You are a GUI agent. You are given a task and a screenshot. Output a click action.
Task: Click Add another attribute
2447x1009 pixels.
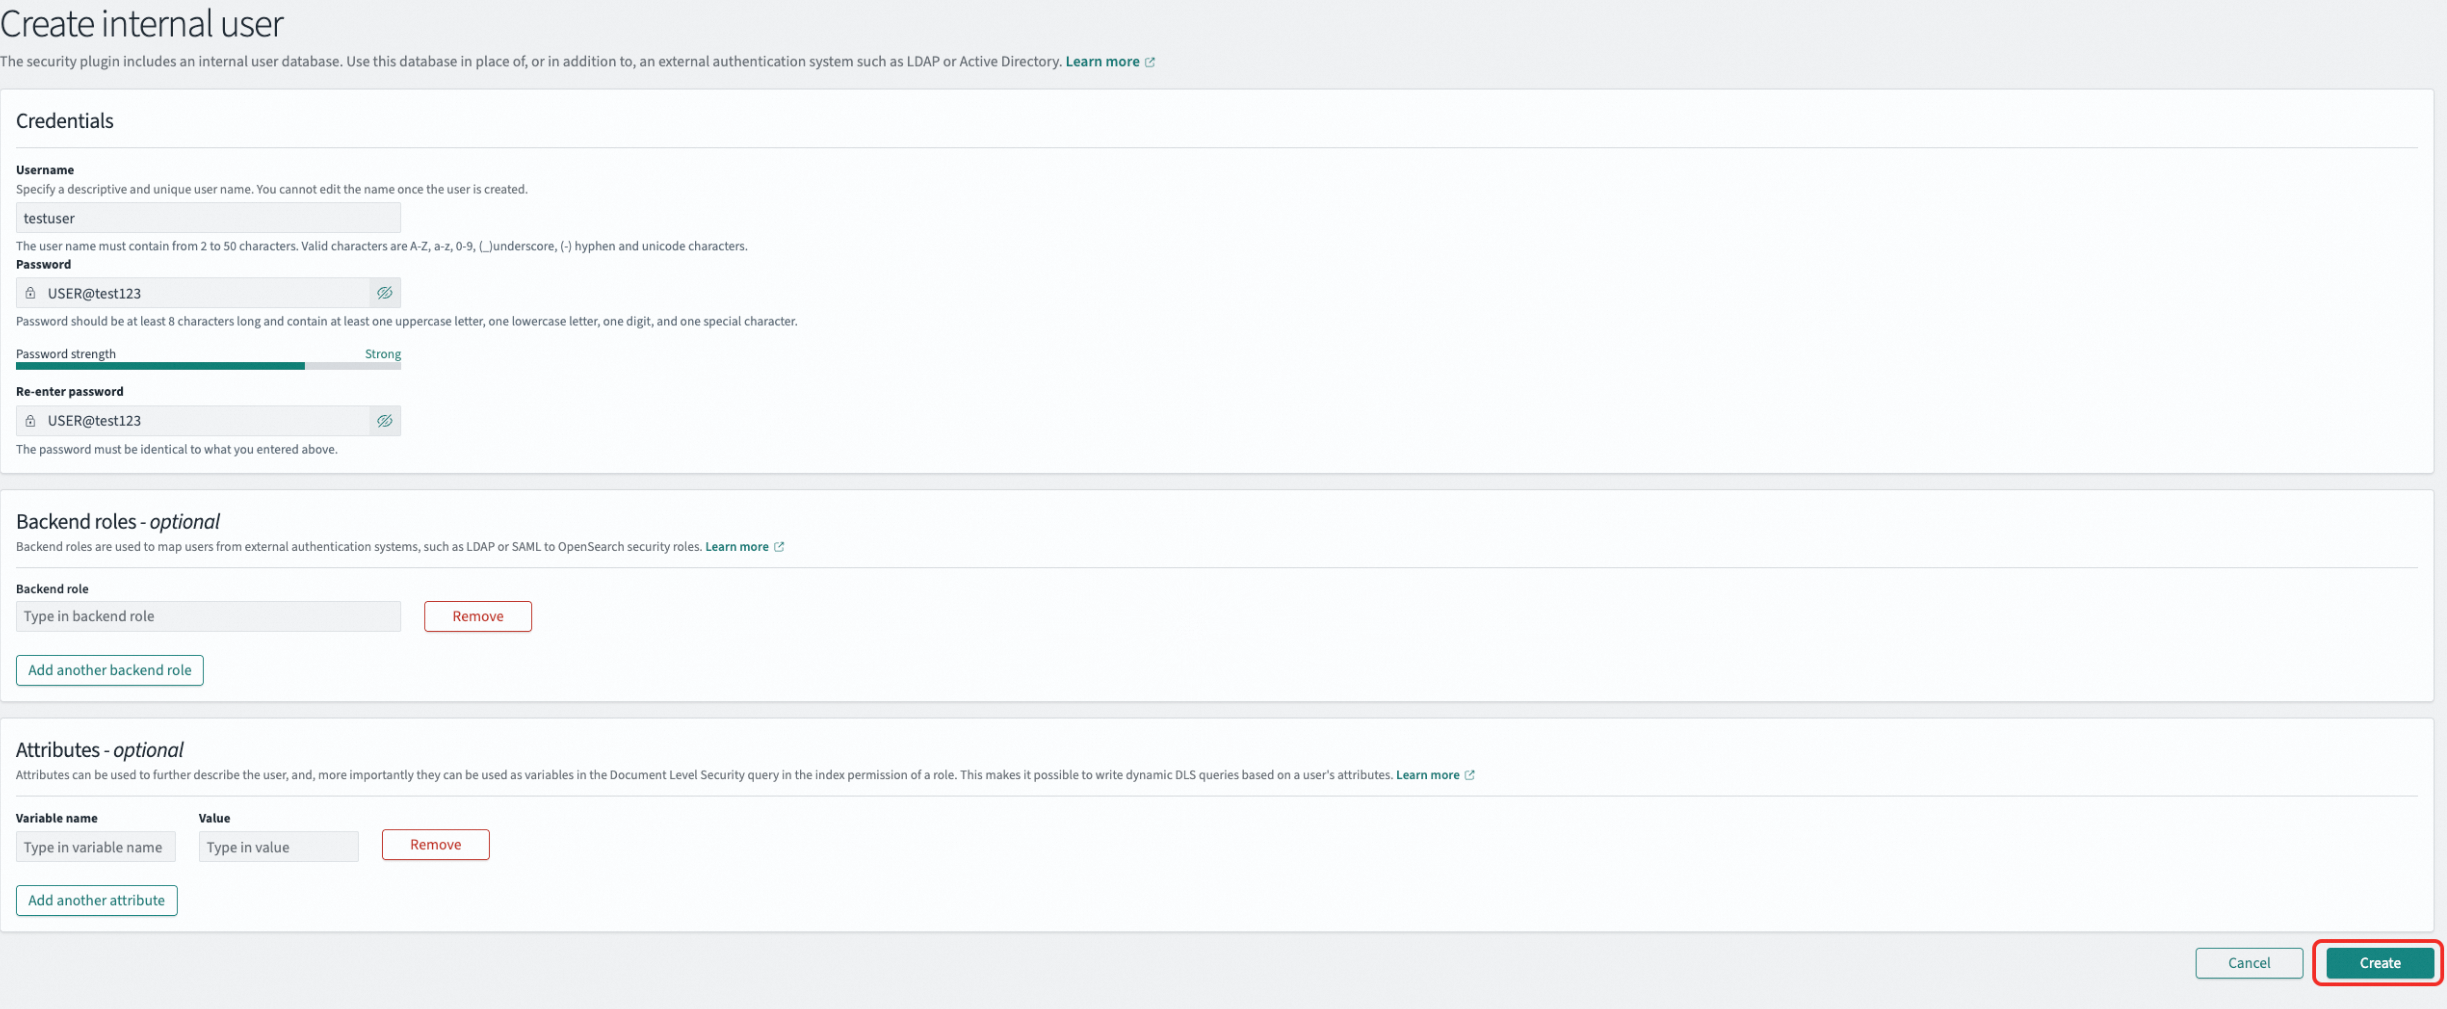97,901
